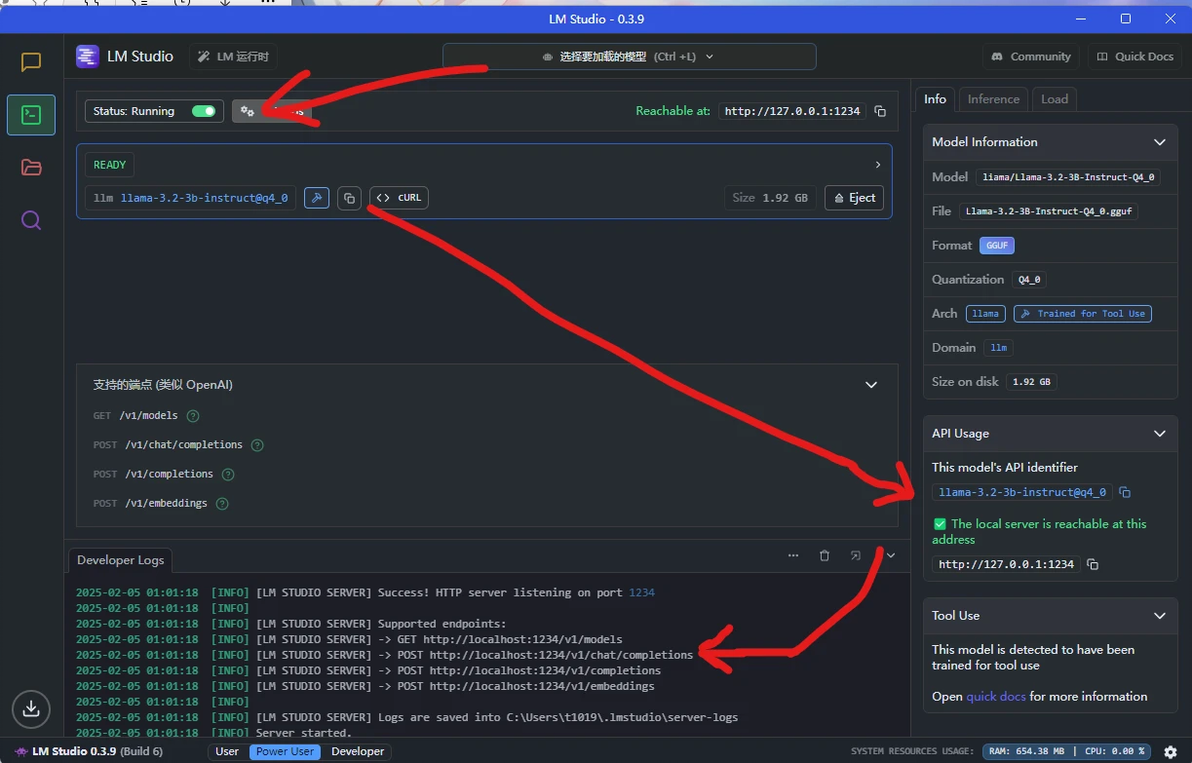Open Quick Docs
This screenshot has width=1192, height=763.
point(1135,56)
